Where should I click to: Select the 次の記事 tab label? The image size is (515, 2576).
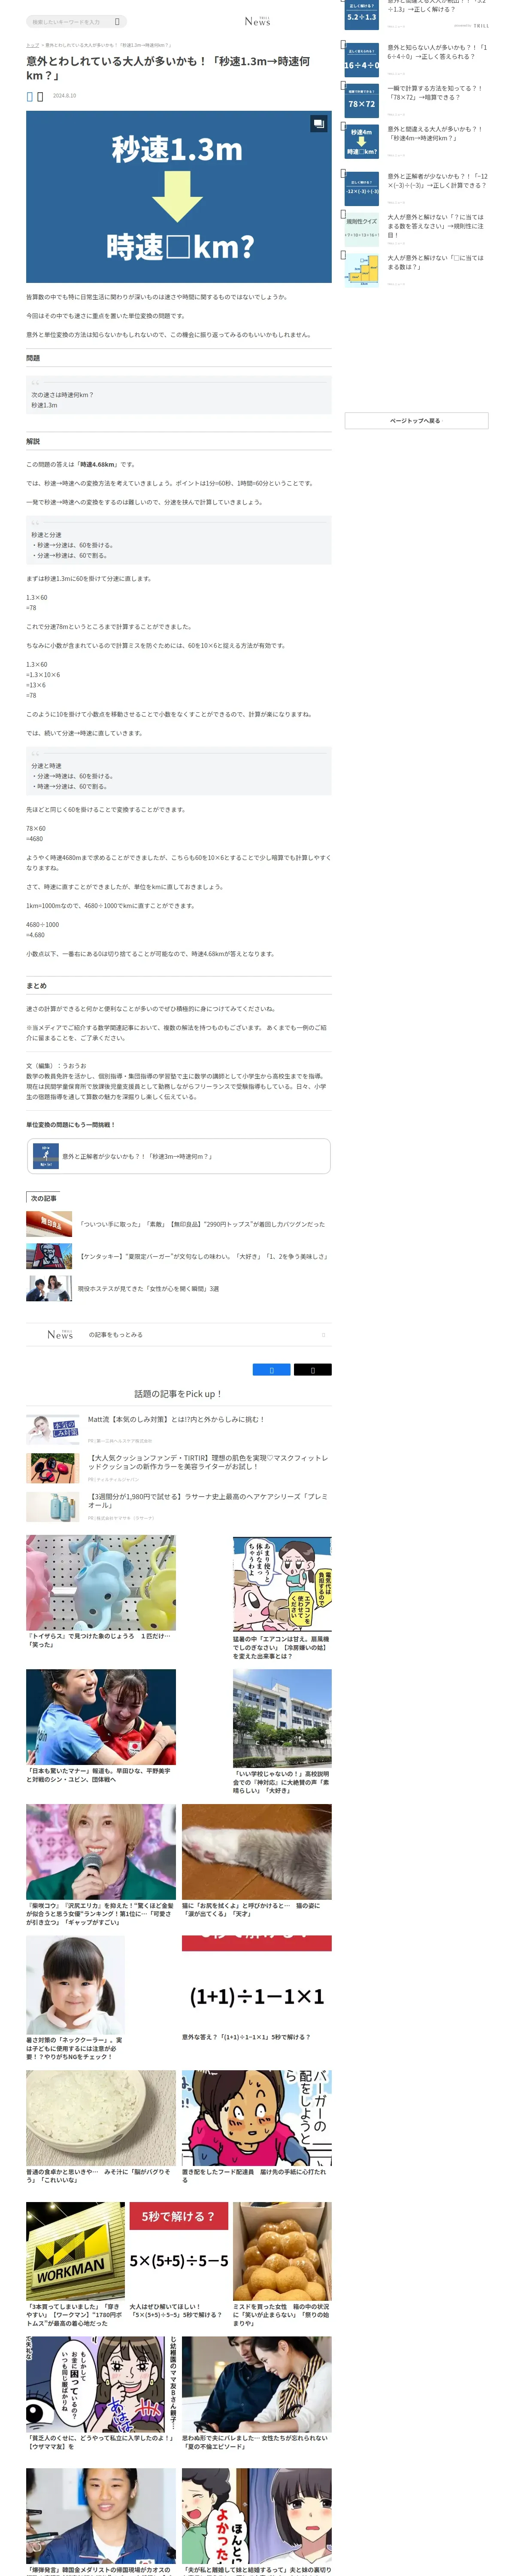pos(43,1198)
